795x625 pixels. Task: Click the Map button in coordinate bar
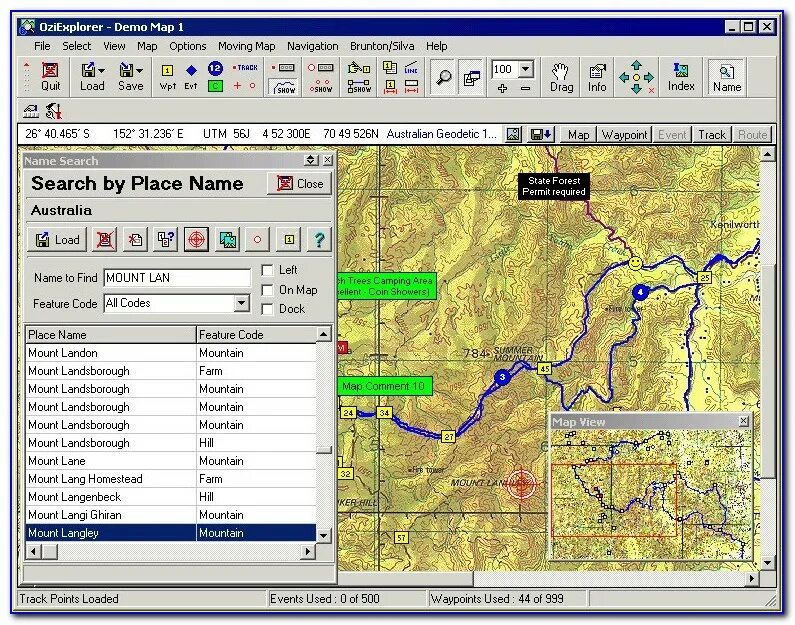coord(578,135)
